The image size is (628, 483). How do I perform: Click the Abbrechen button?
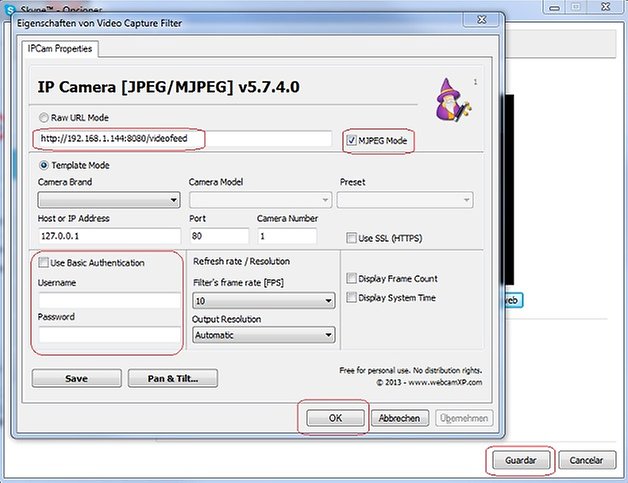pyautogui.click(x=400, y=418)
